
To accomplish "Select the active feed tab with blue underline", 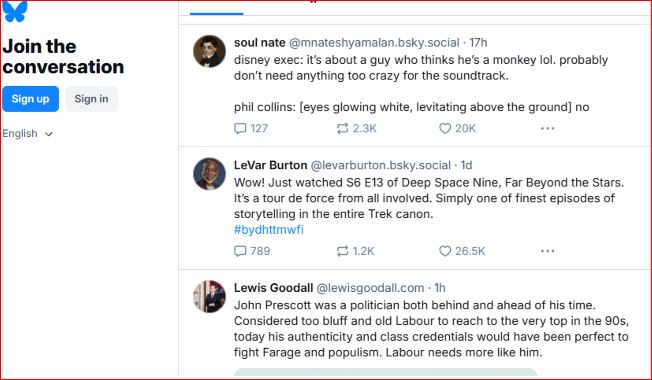I will click(x=216, y=7).
